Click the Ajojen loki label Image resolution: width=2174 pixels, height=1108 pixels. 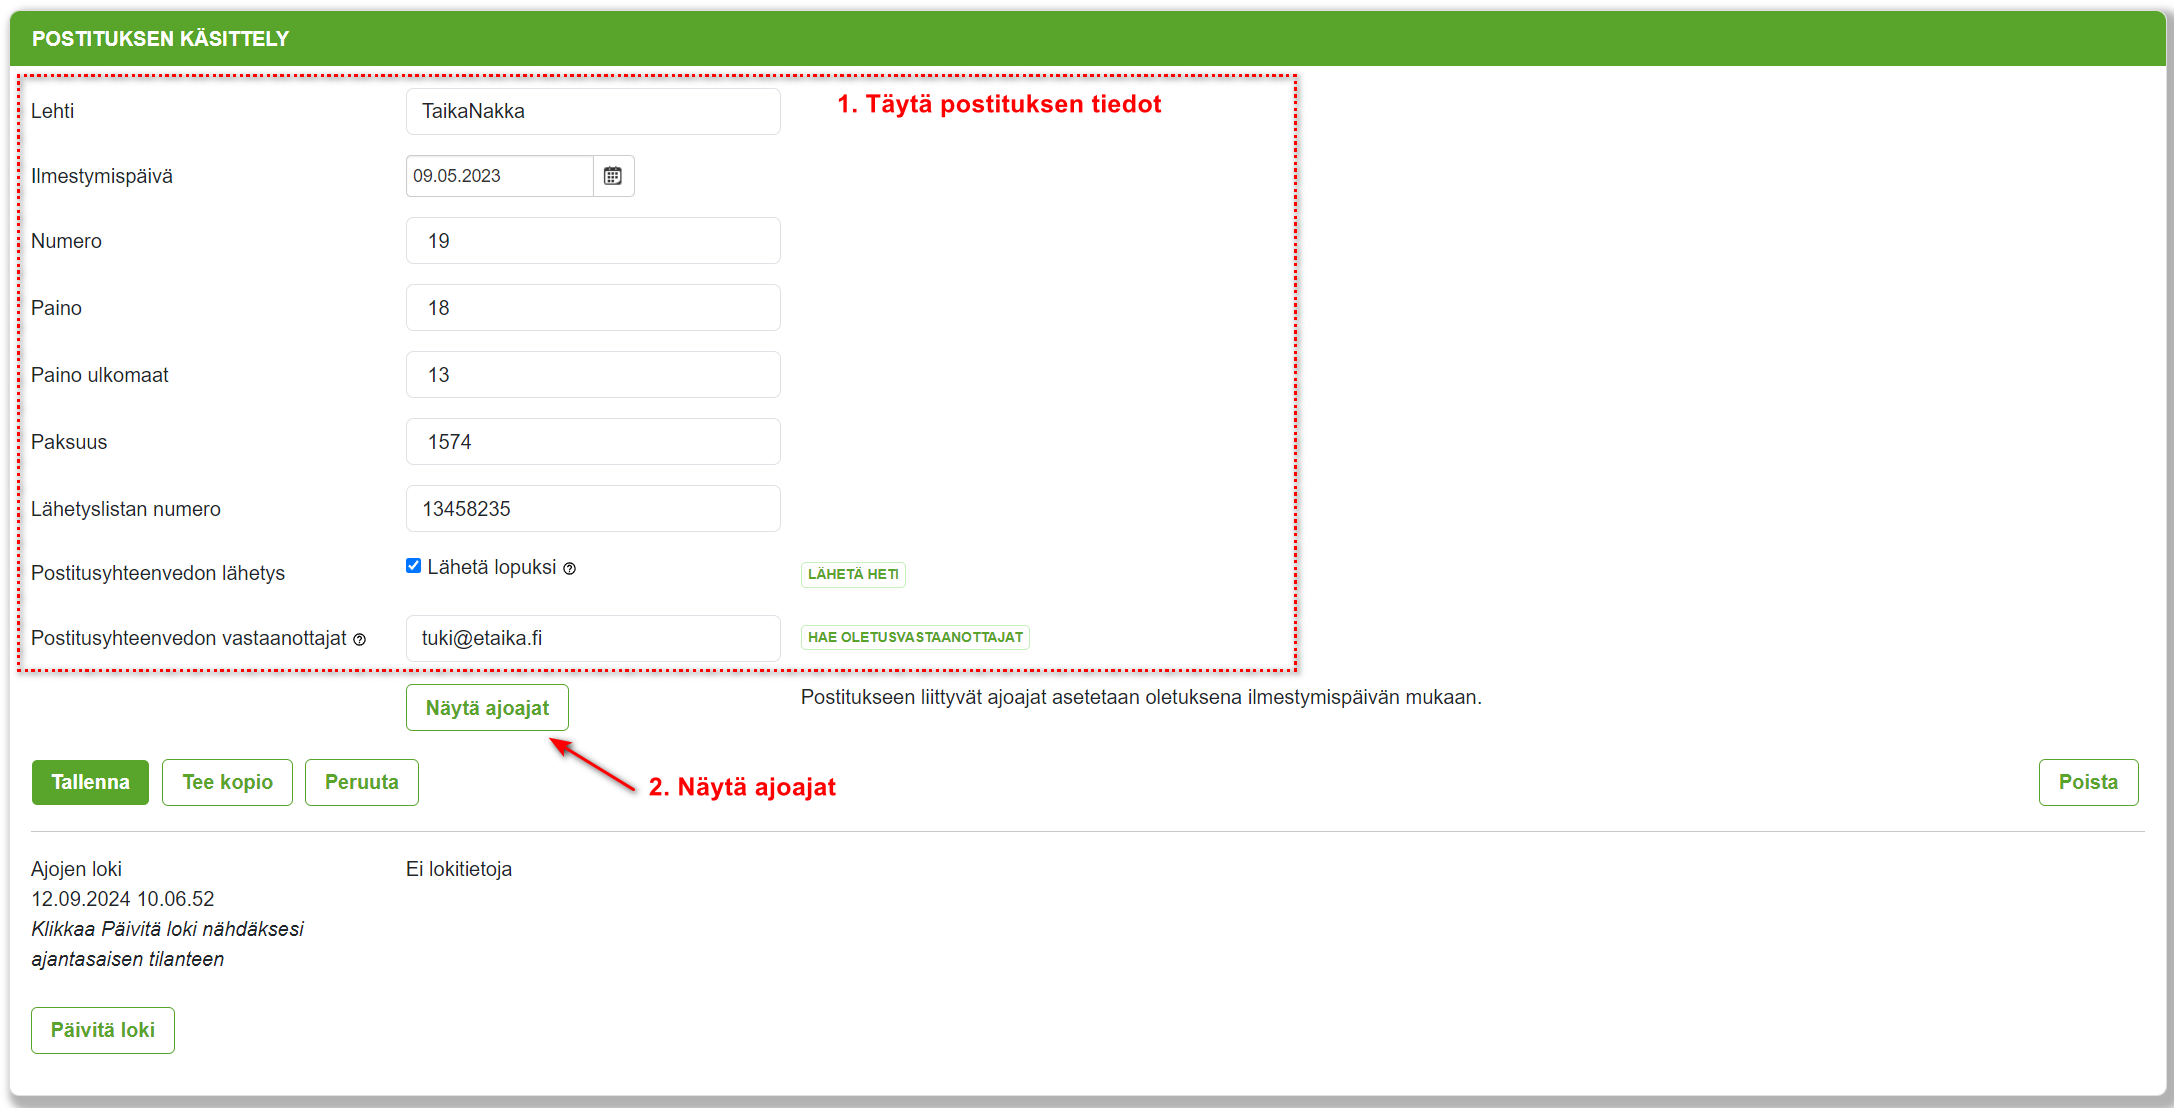76,869
